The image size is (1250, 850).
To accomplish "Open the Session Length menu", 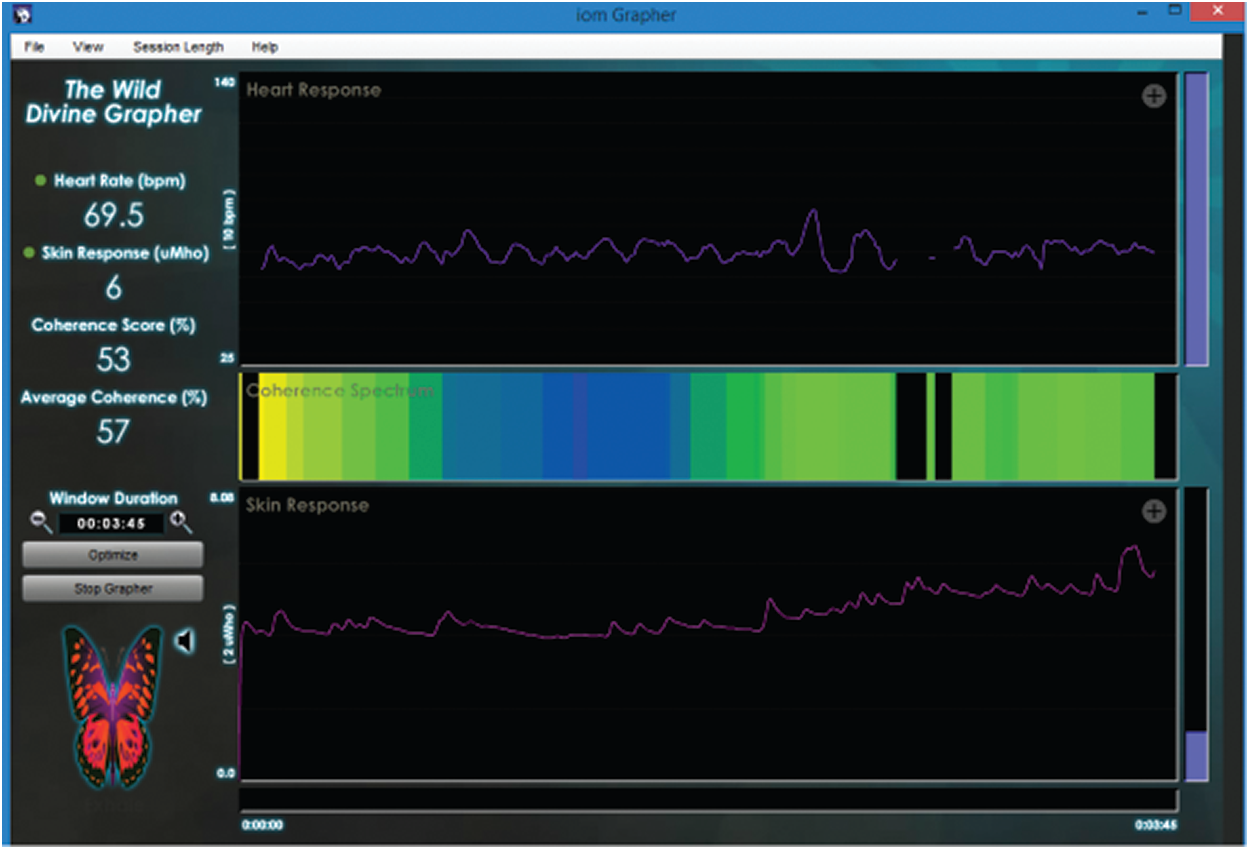I will (178, 47).
